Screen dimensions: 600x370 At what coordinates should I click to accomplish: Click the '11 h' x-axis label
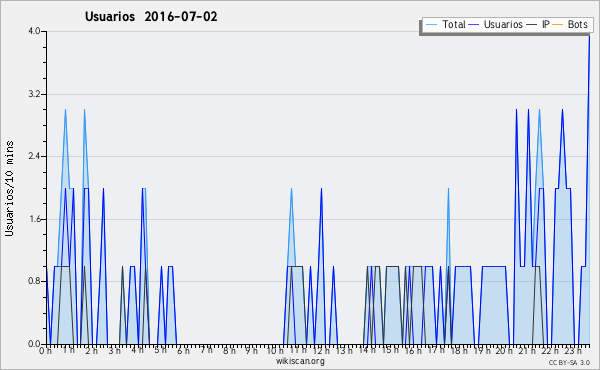click(x=298, y=351)
